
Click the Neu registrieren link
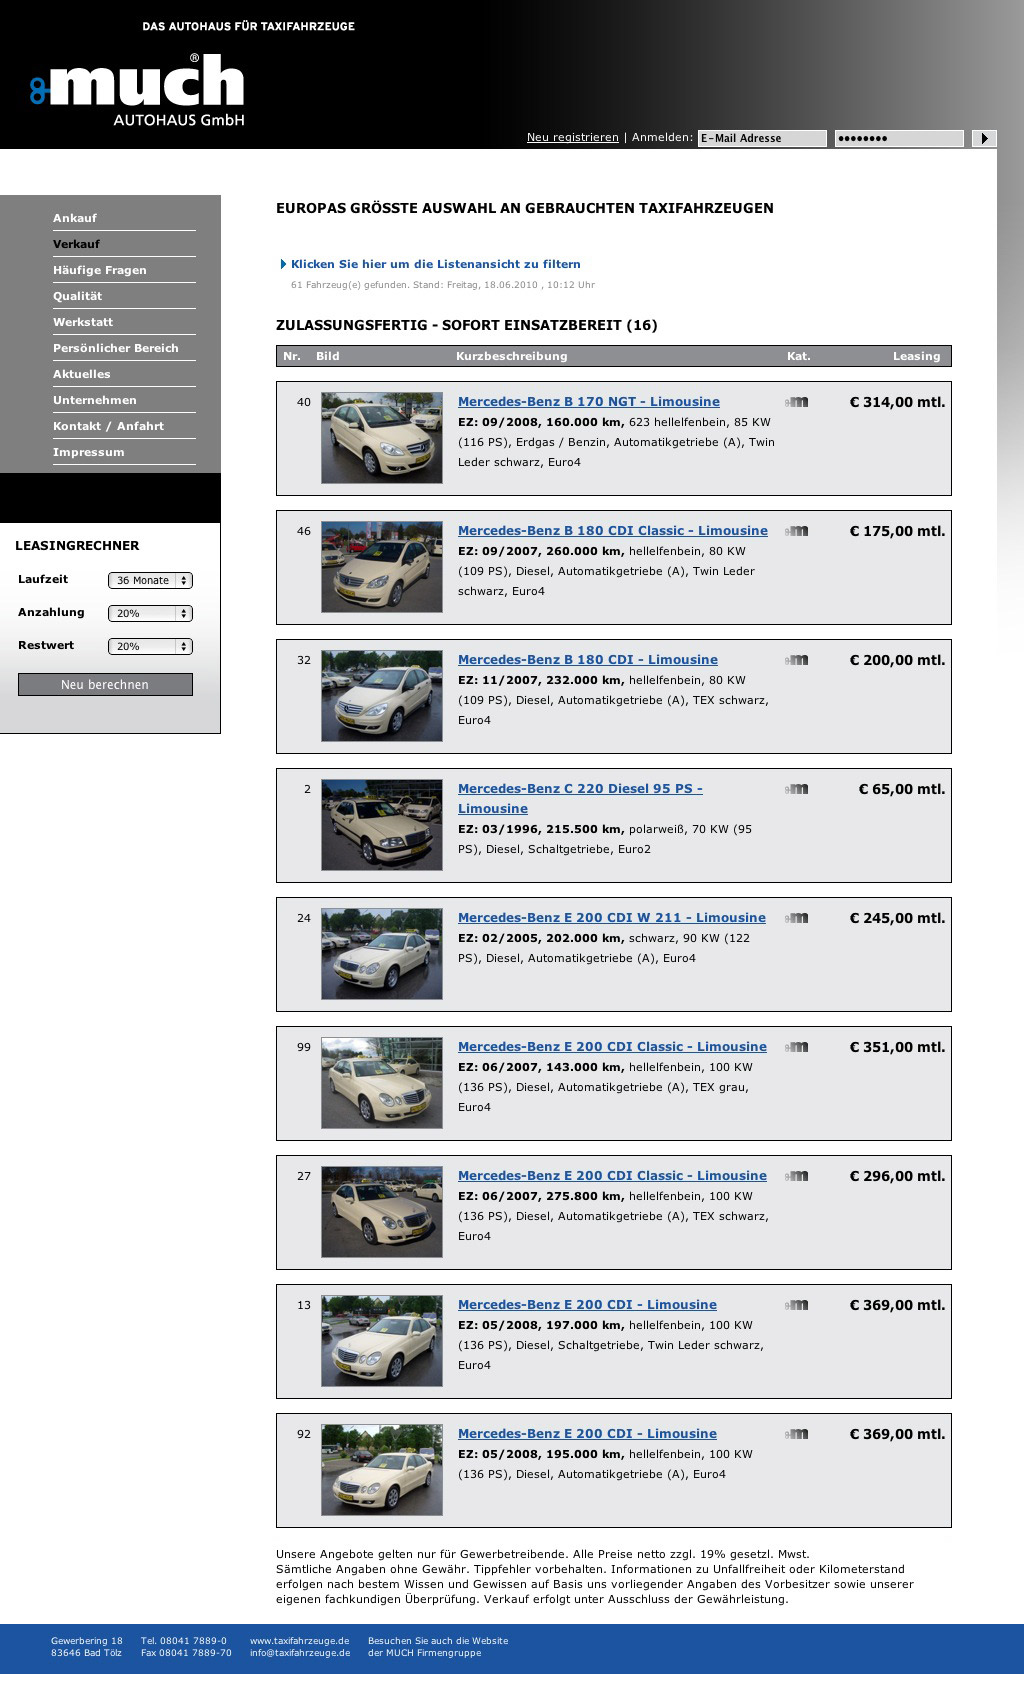[573, 138]
